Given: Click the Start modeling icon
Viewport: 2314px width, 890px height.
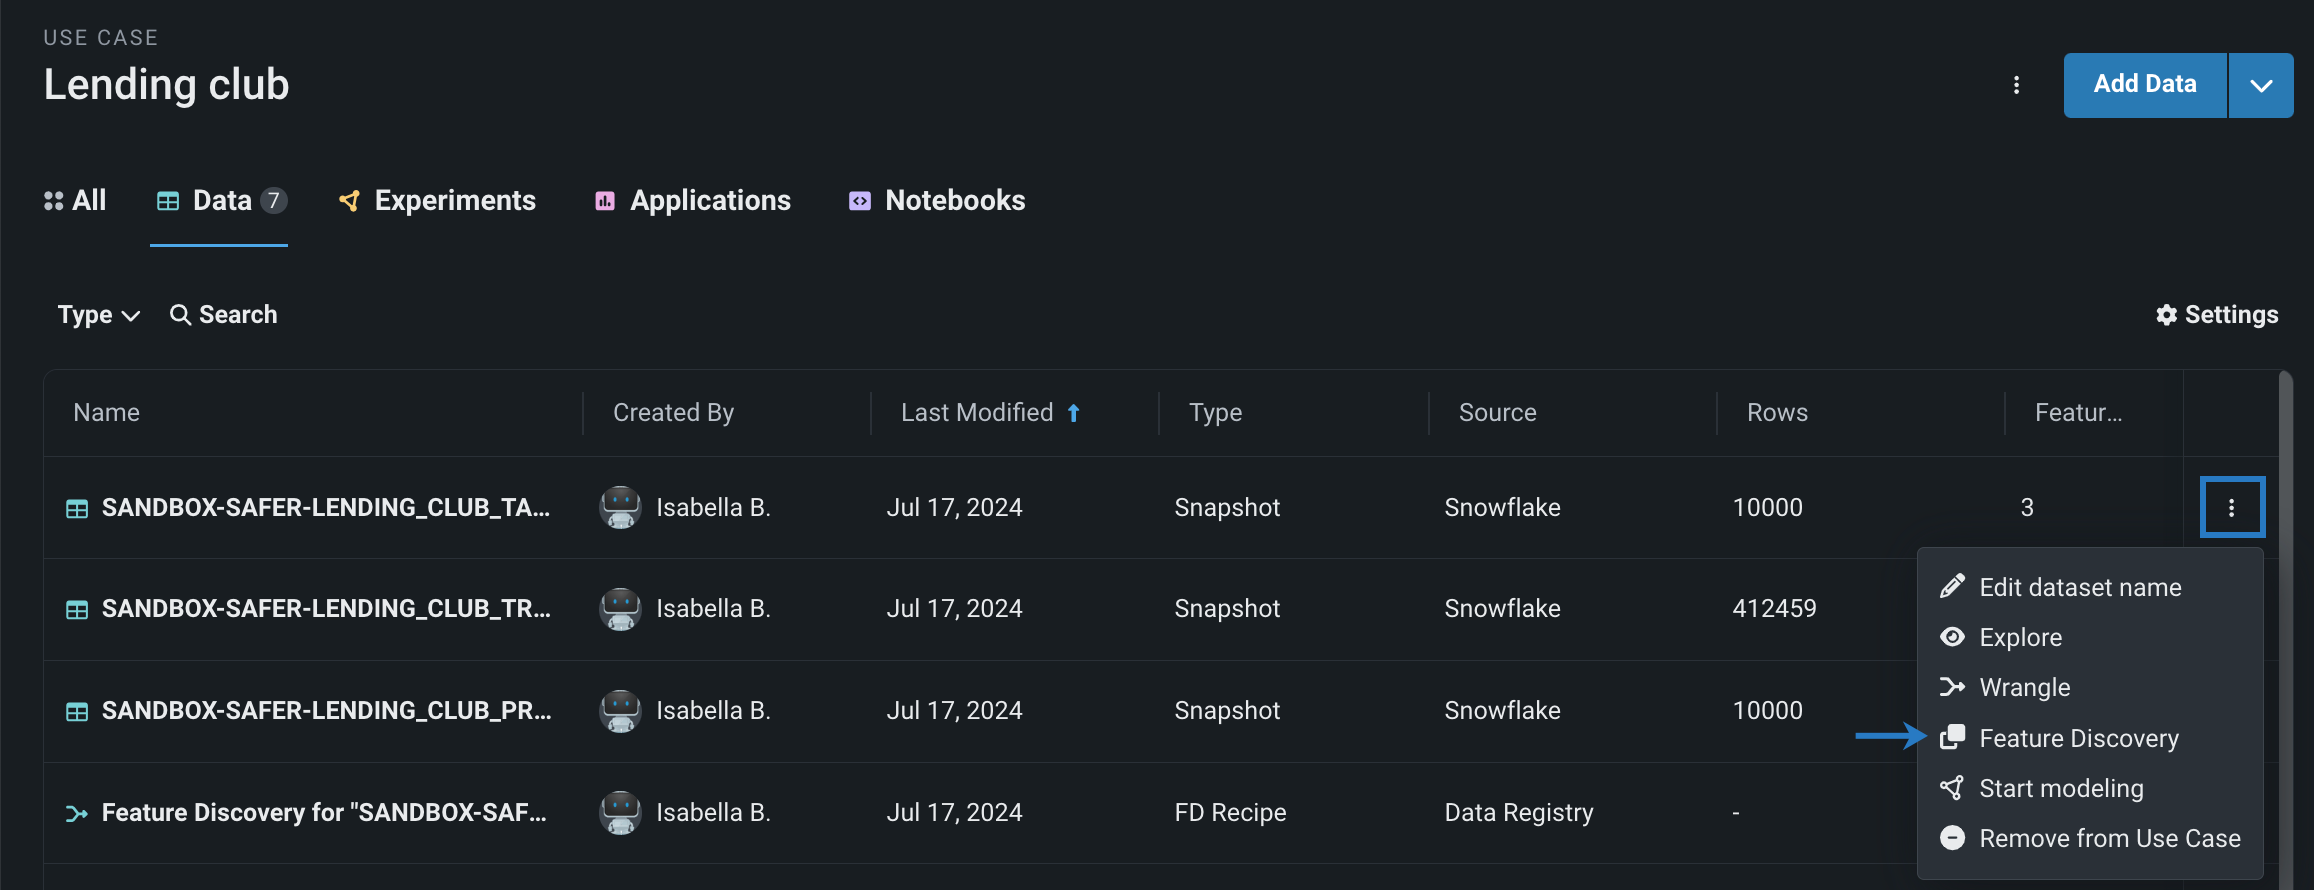Looking at the screenshot, I should pos(1952,788).
